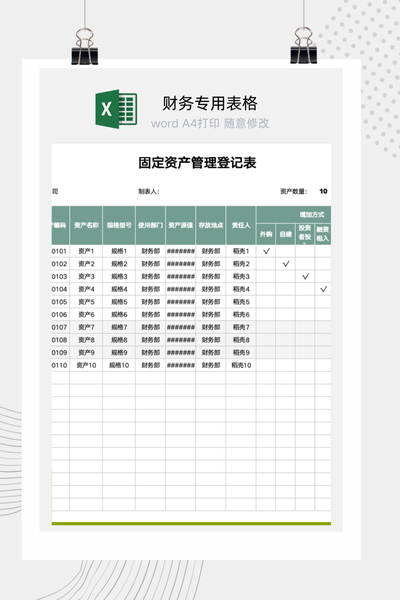Screen dimensions: 400x600
Task: Click the 资产原值 column header
Action: 181,225
